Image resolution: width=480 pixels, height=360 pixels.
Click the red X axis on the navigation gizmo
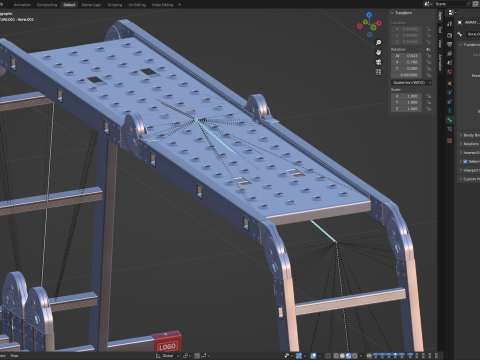pos(379,23)
